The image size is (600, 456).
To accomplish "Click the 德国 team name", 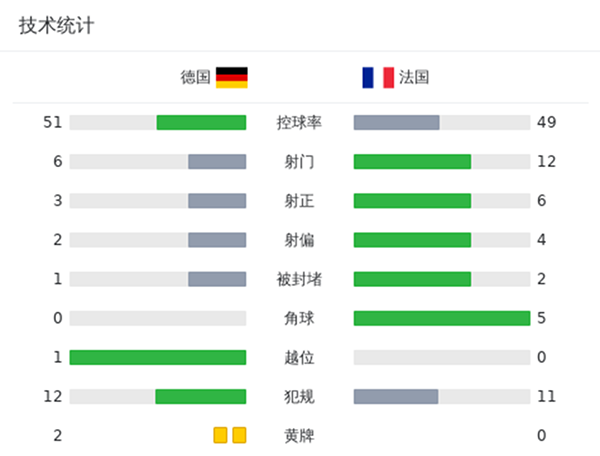I will coord(196,77).
